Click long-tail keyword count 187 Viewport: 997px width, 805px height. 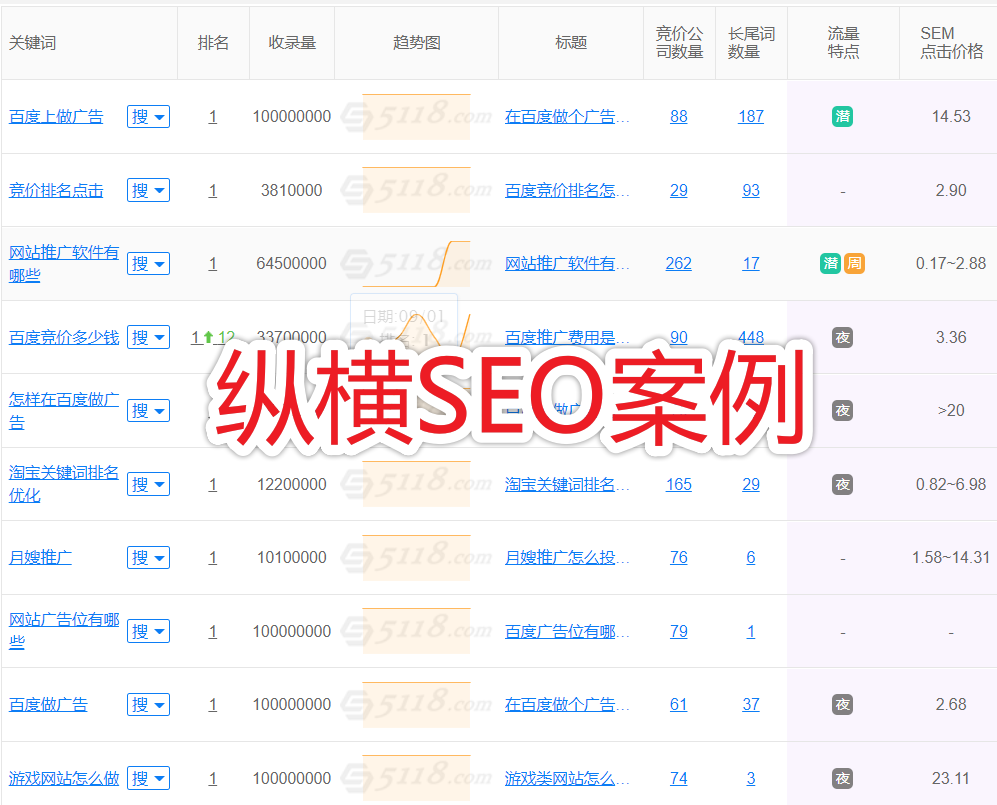[x=750, y=116]
